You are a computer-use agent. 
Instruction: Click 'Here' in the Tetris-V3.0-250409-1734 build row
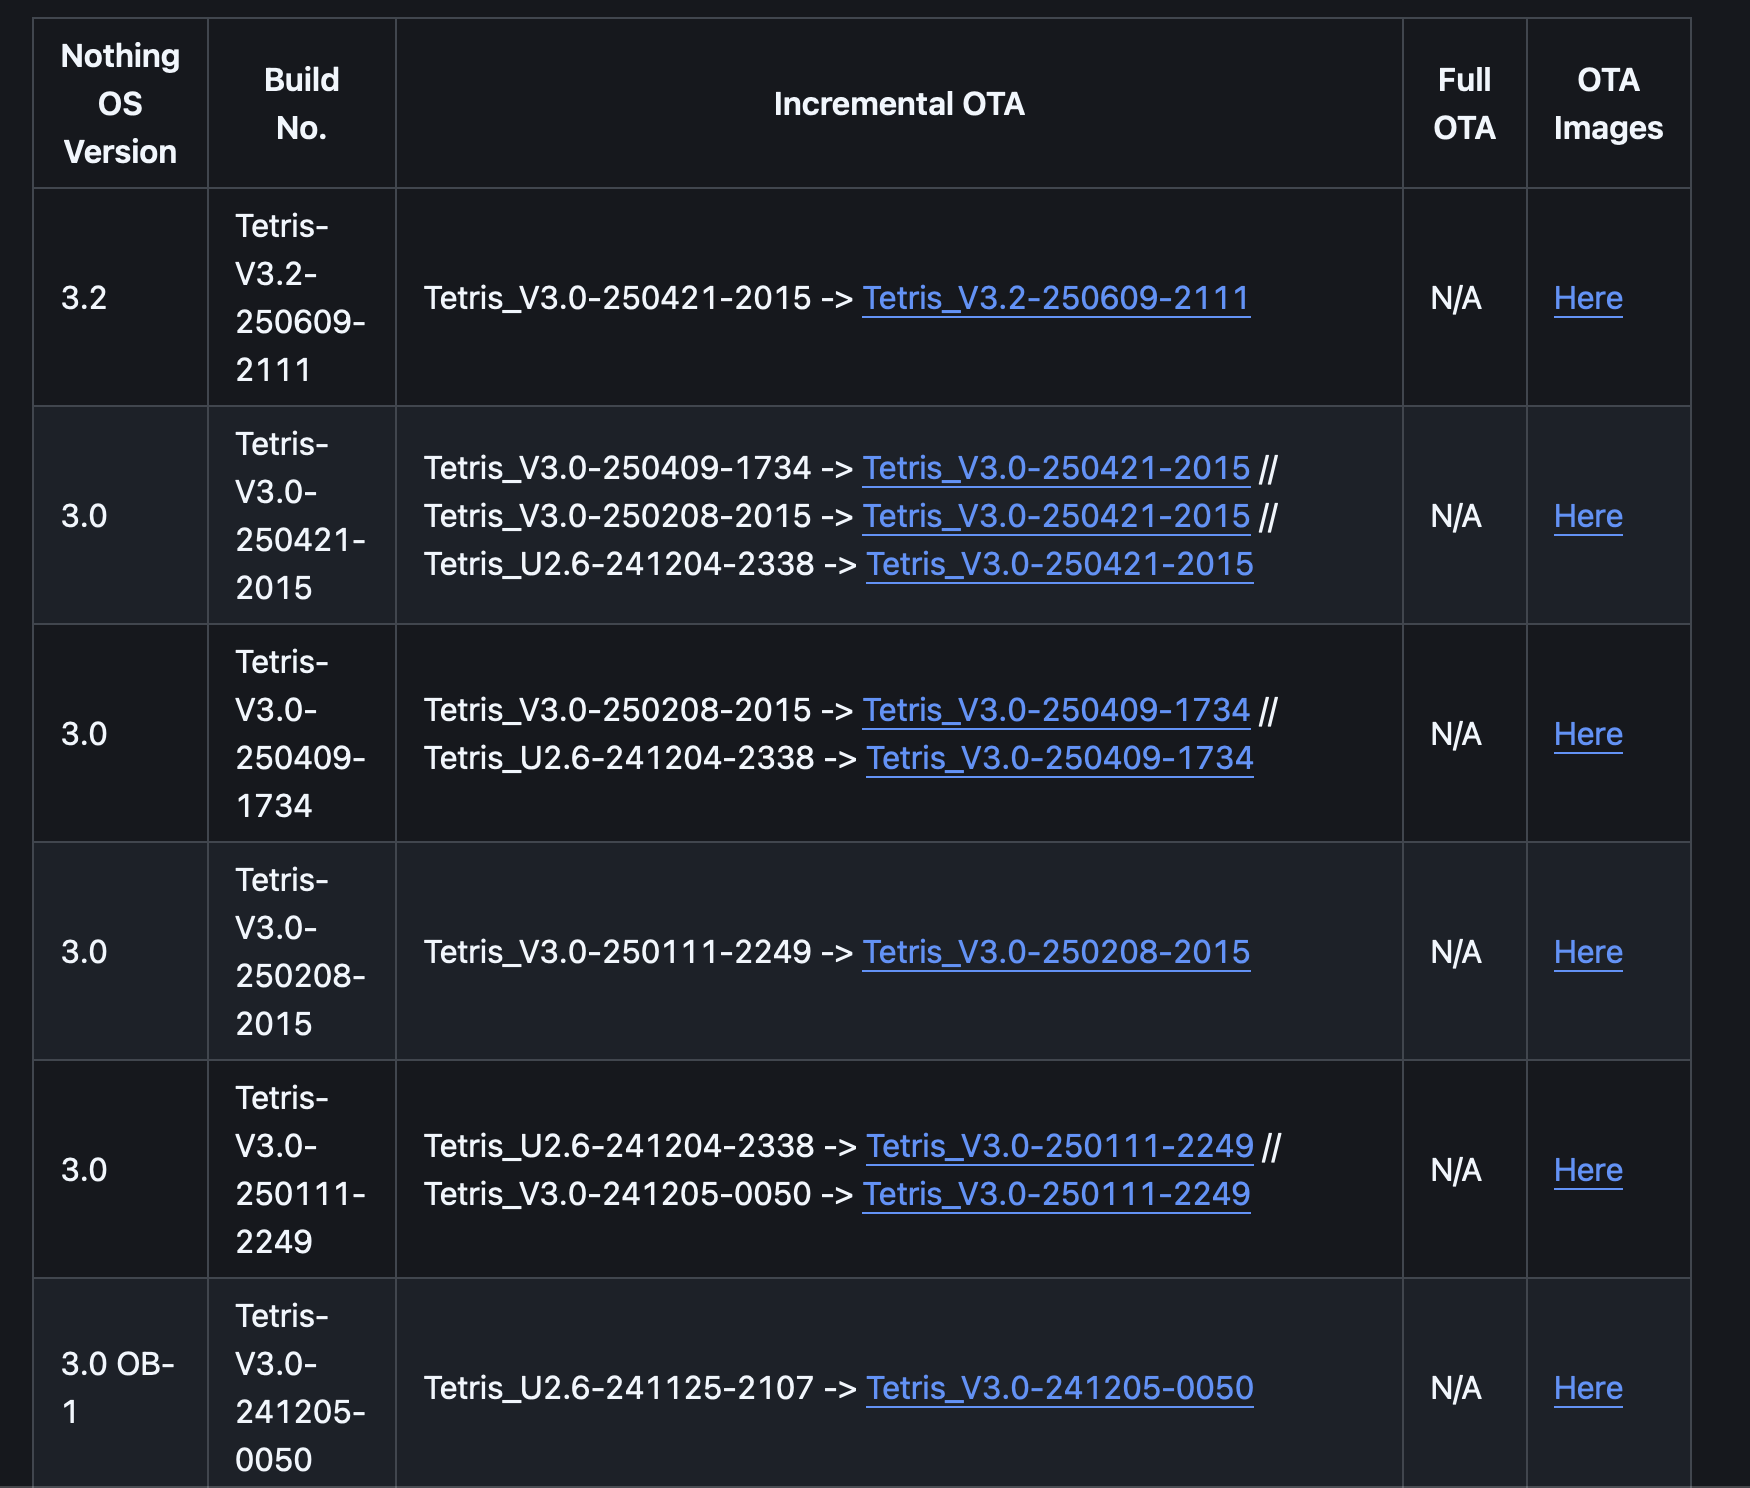1588,734
